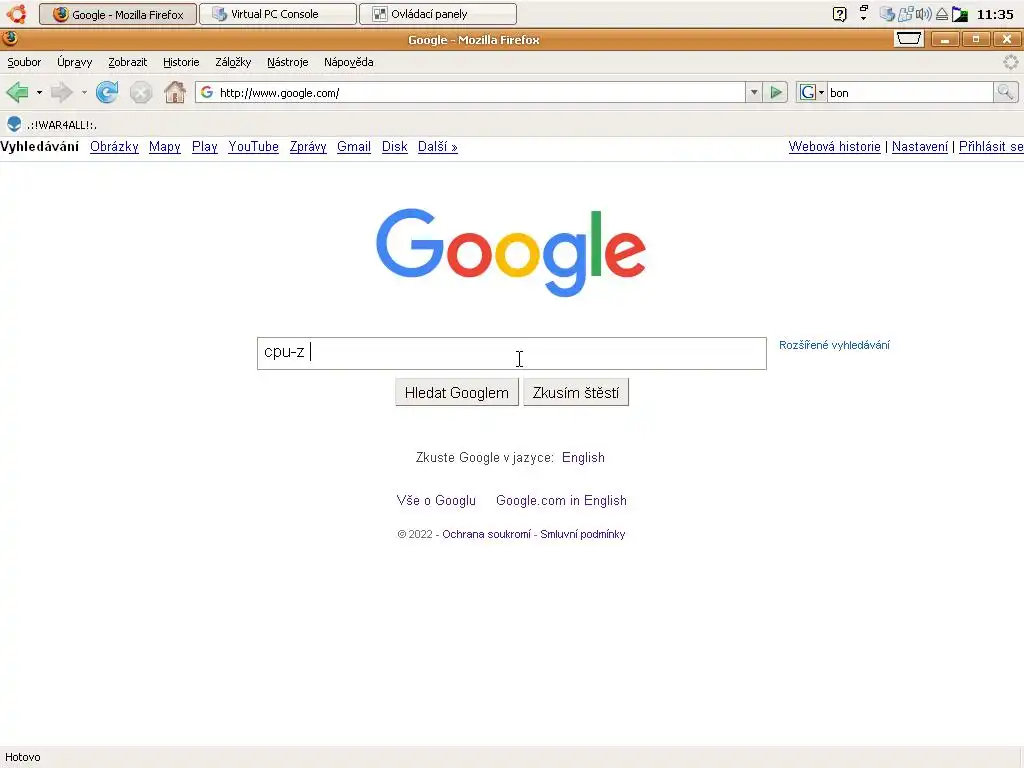Image resolution: width=1024 pixels, height=768 pixels.
Task: Open the Zprávy link
Action: 308,146
